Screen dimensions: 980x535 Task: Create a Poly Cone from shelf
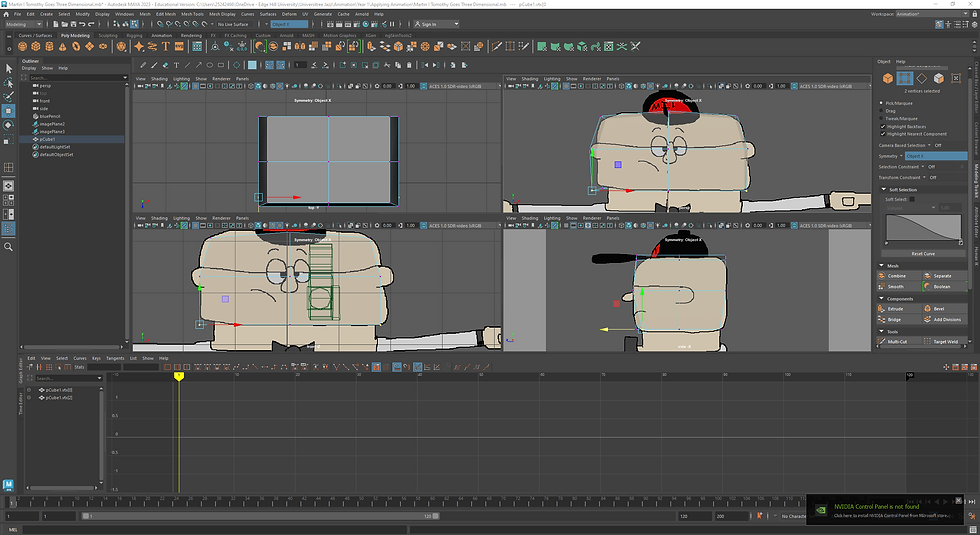pyautogui.click(x=62, y=46)
